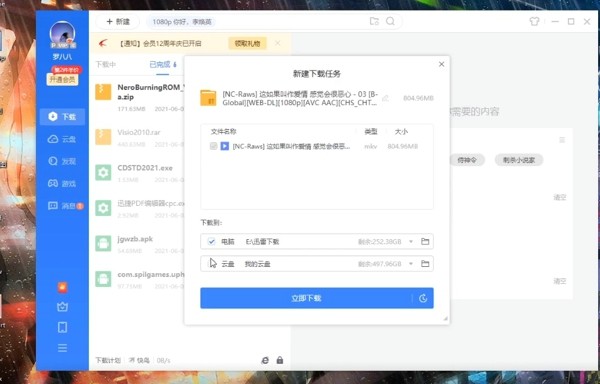Expand the 云盘 path dropdown arrow
This screenshot has width=600, height=384.
click(x=411, y=264)
